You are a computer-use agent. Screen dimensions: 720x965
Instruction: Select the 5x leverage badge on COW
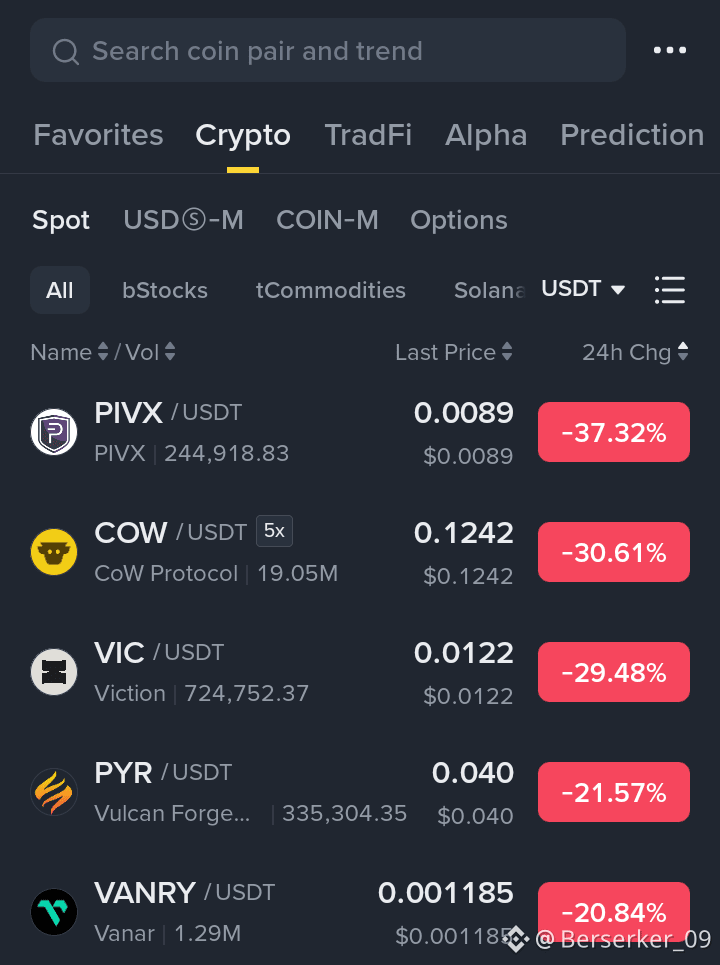274,531
